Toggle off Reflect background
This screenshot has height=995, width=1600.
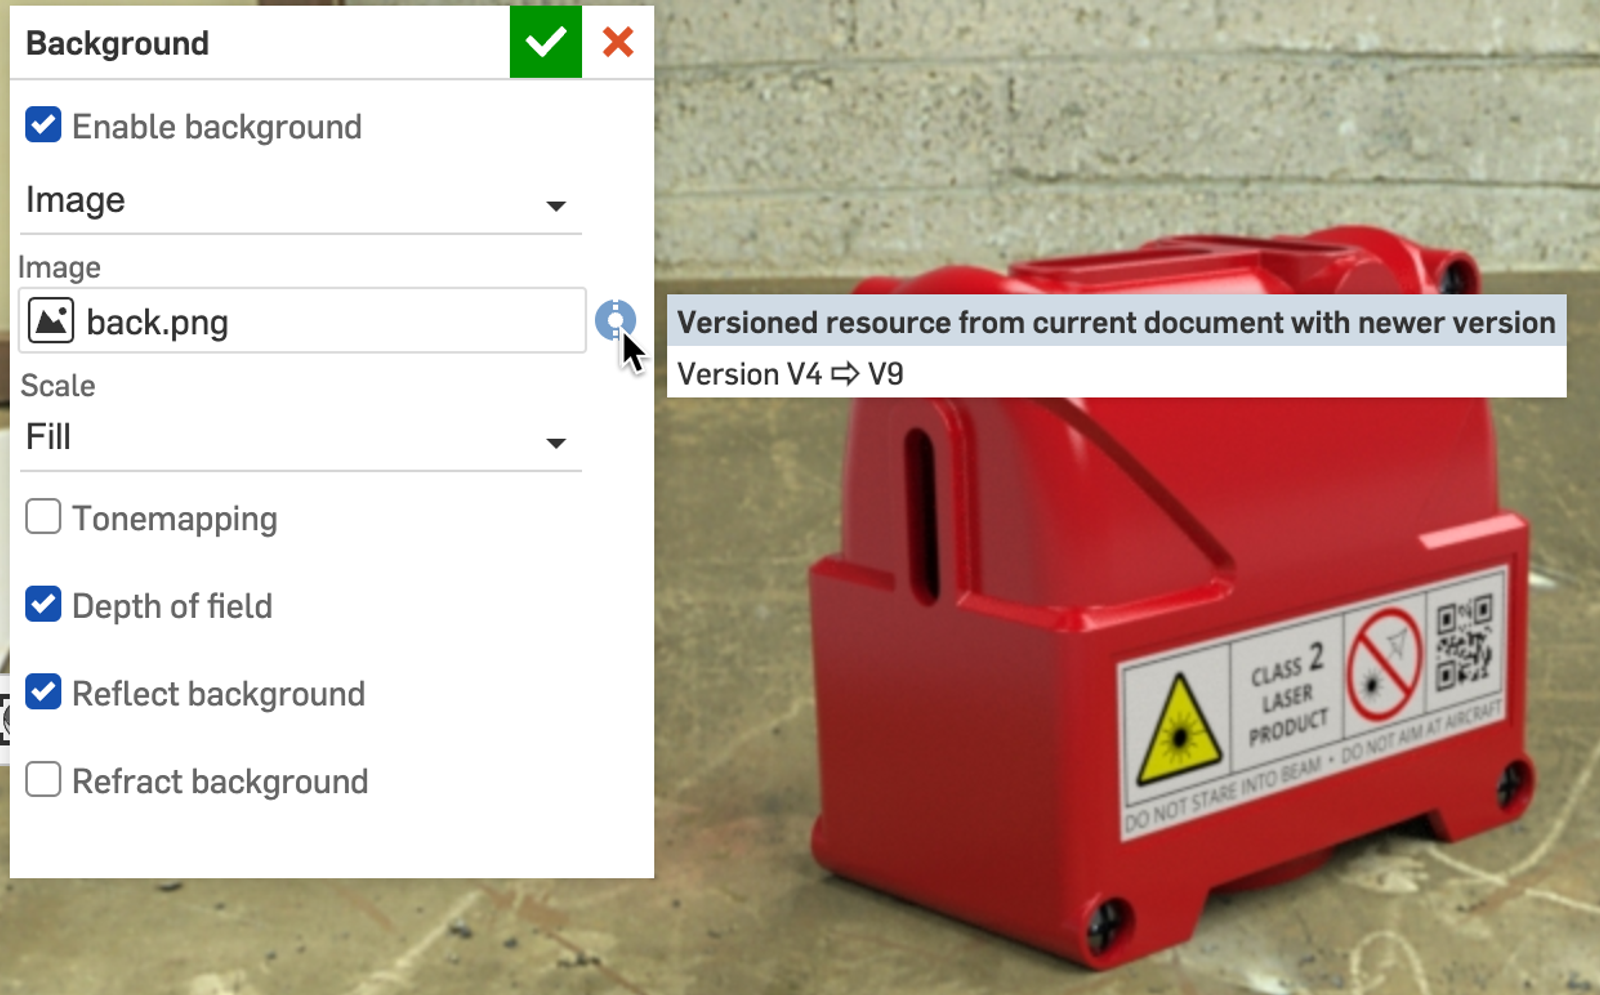point(43,692)
